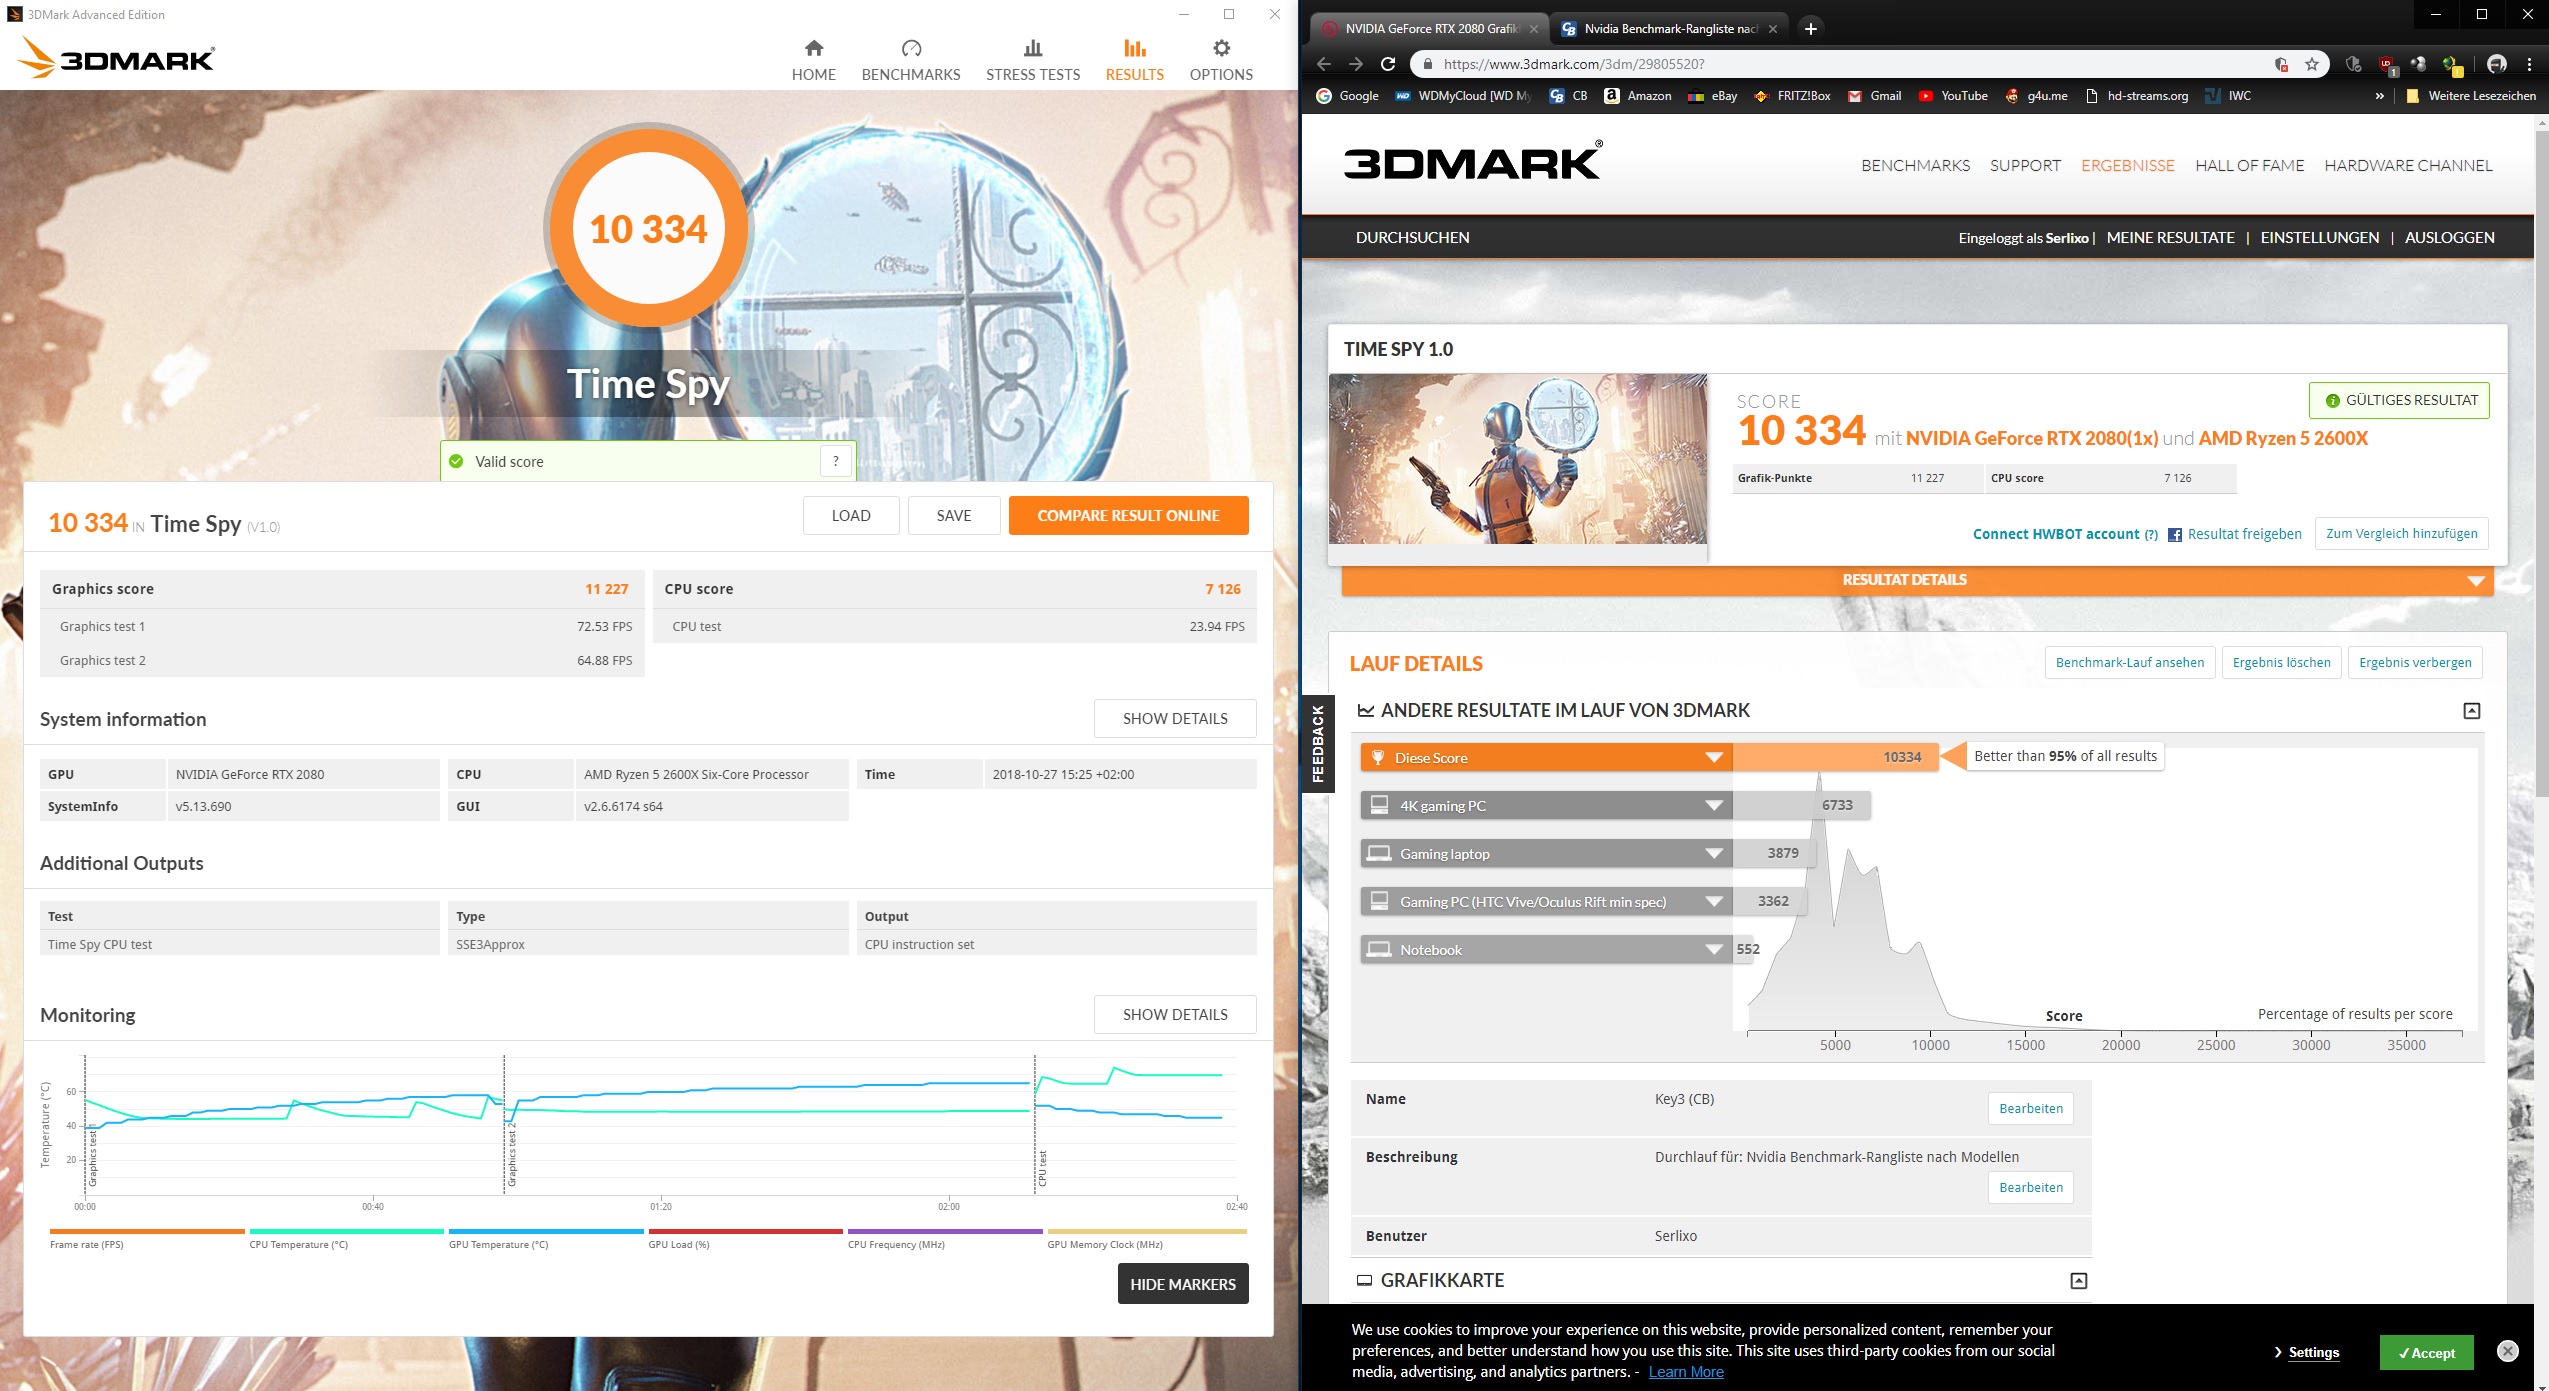Open the 4K gaming PC dropdown
Image resolution: width=2549 pixels, height=1391 pixels.
click(x=1713, y=806)
